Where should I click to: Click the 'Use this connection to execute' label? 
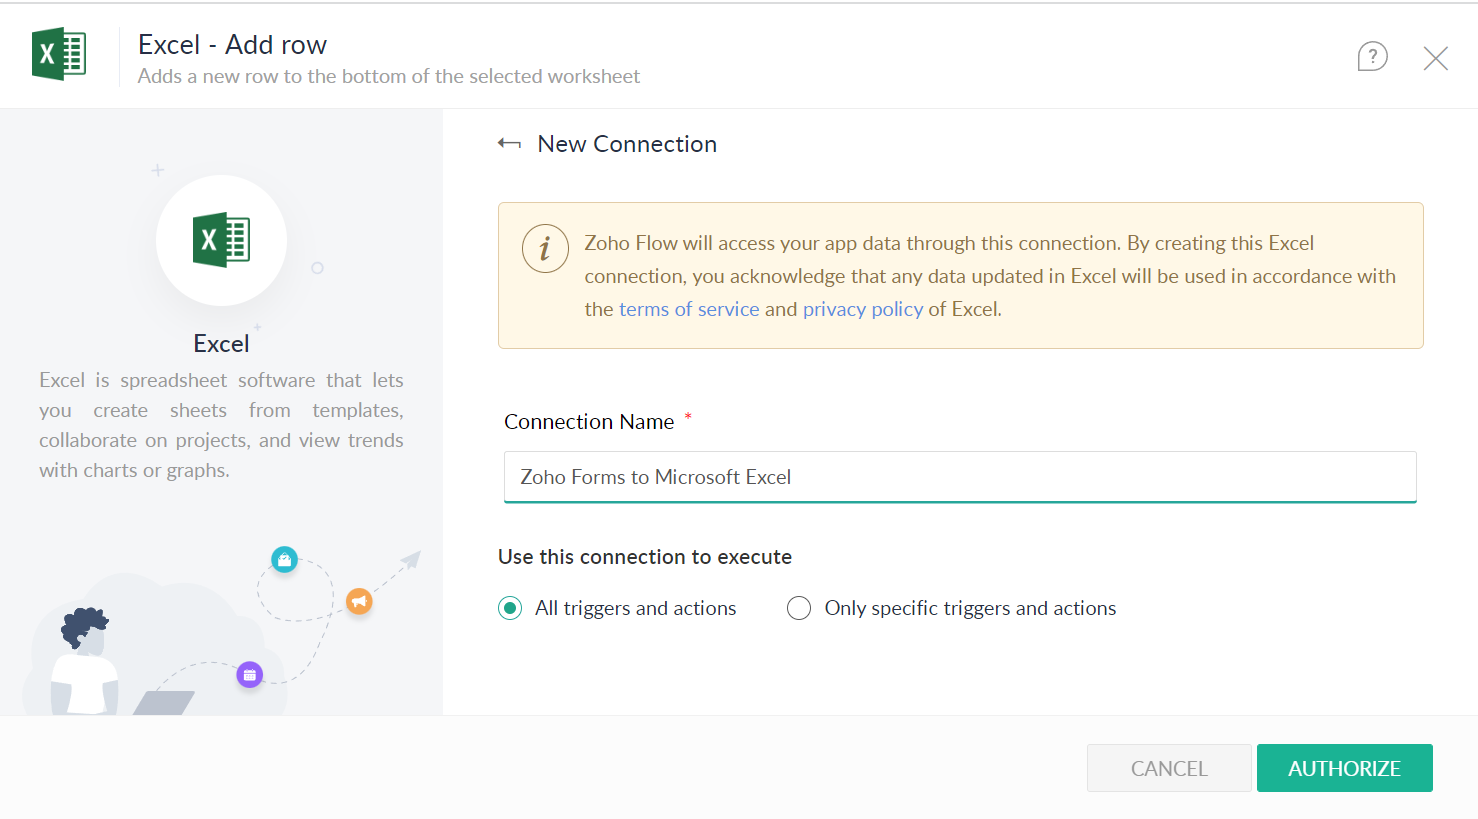point(645,557)
